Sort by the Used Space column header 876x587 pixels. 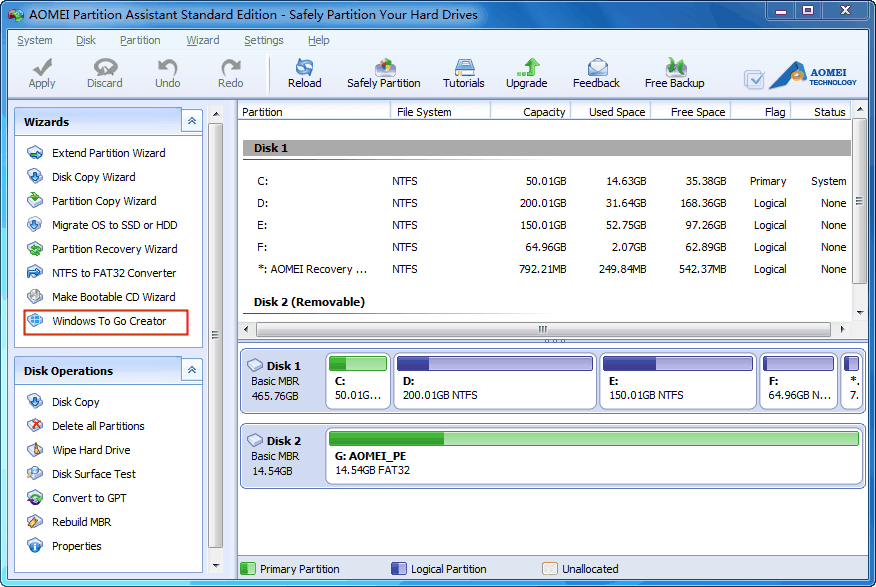[x=611, y=112]
